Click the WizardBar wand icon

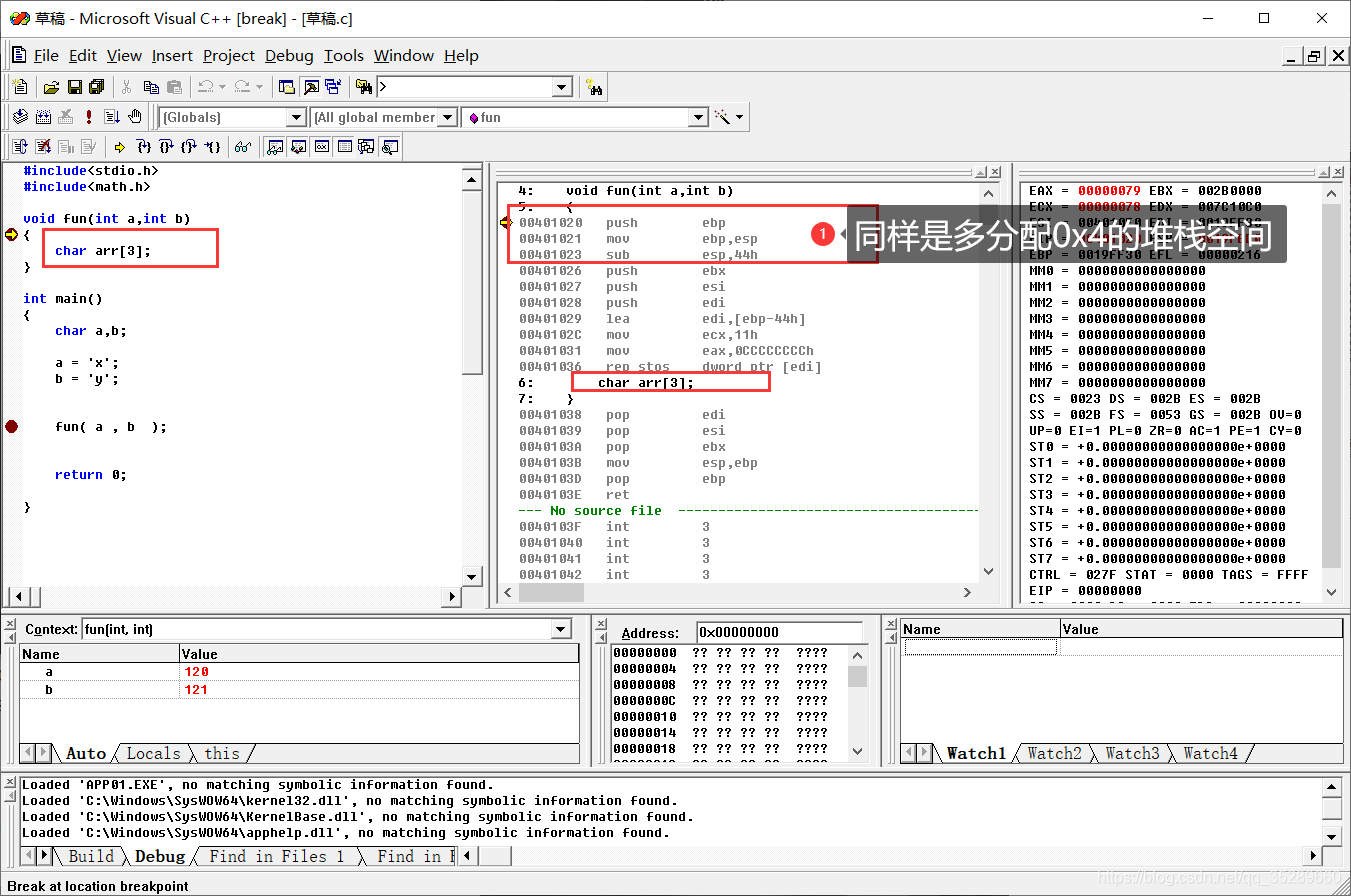(723, 117)
